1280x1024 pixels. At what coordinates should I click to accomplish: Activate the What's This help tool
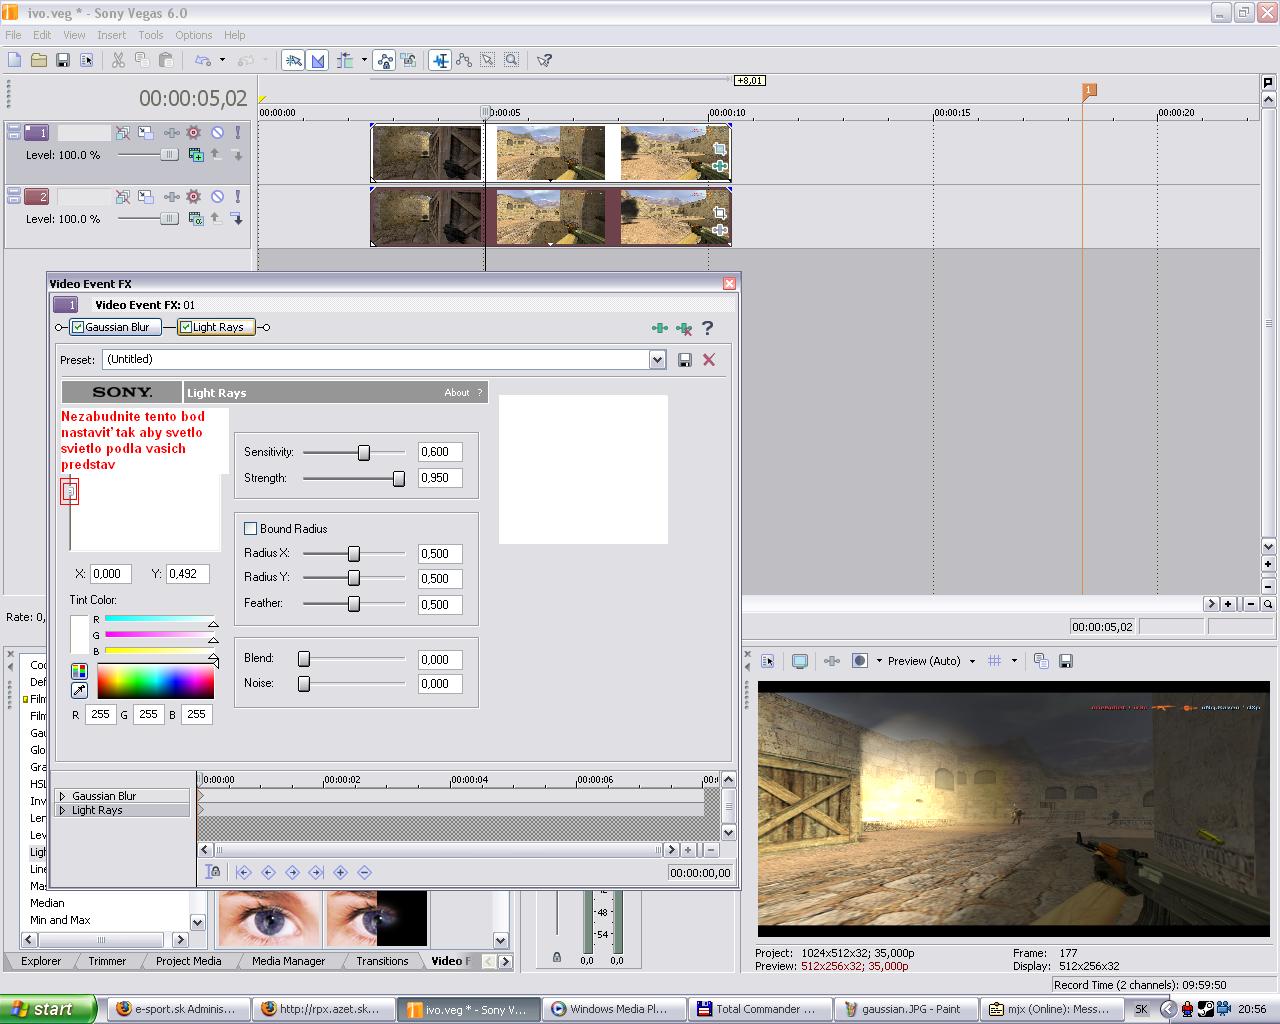tap(544, 60)
